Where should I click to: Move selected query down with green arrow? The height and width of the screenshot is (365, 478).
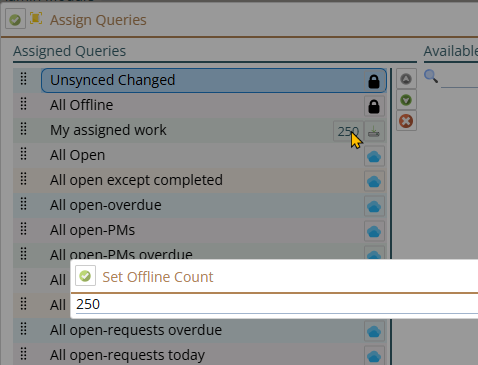406,100
